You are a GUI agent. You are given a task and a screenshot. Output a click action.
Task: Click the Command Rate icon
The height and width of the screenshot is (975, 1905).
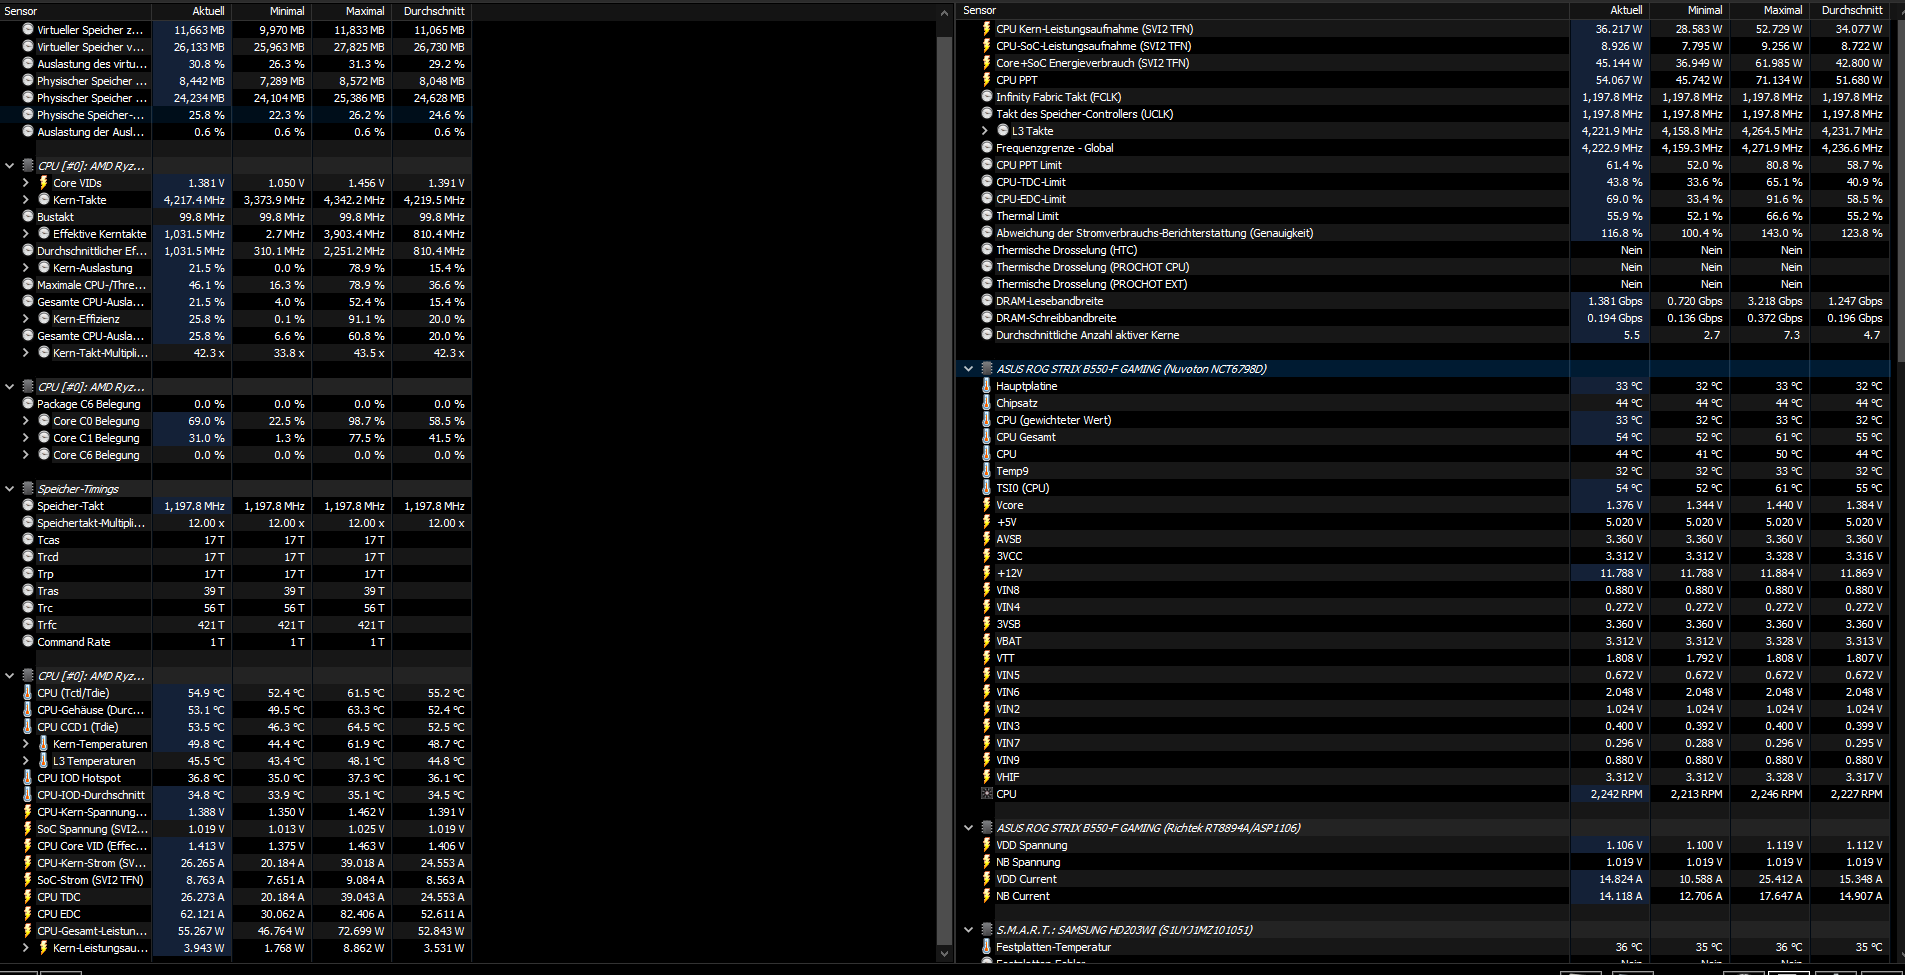pos(28,642)
